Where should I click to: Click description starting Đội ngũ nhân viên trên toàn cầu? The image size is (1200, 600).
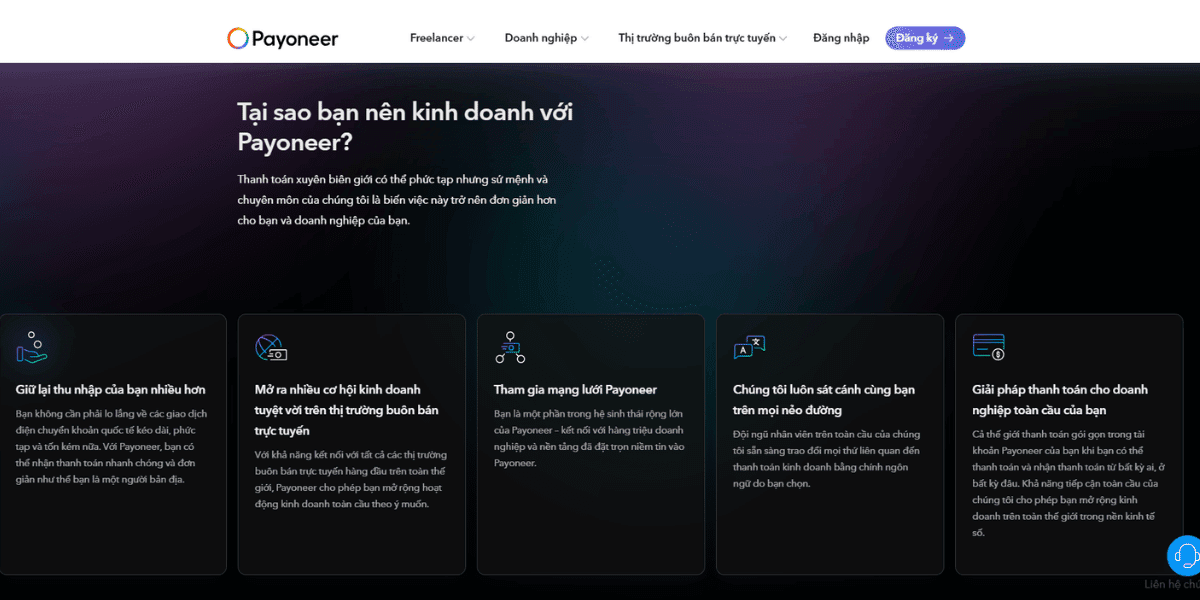(x=827, y=459)
